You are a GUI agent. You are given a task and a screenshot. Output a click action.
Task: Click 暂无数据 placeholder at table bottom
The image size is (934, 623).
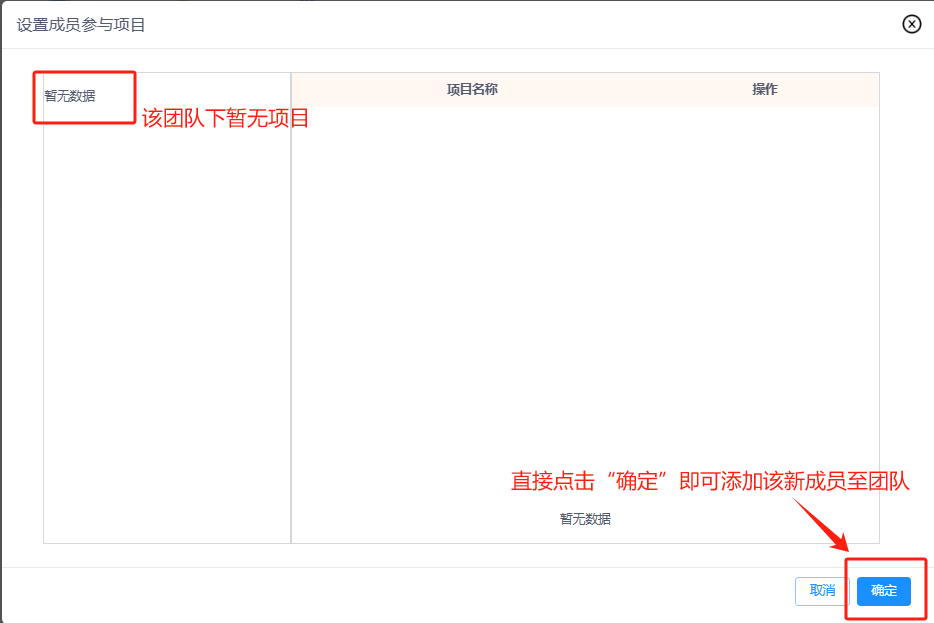pos(585,519)
